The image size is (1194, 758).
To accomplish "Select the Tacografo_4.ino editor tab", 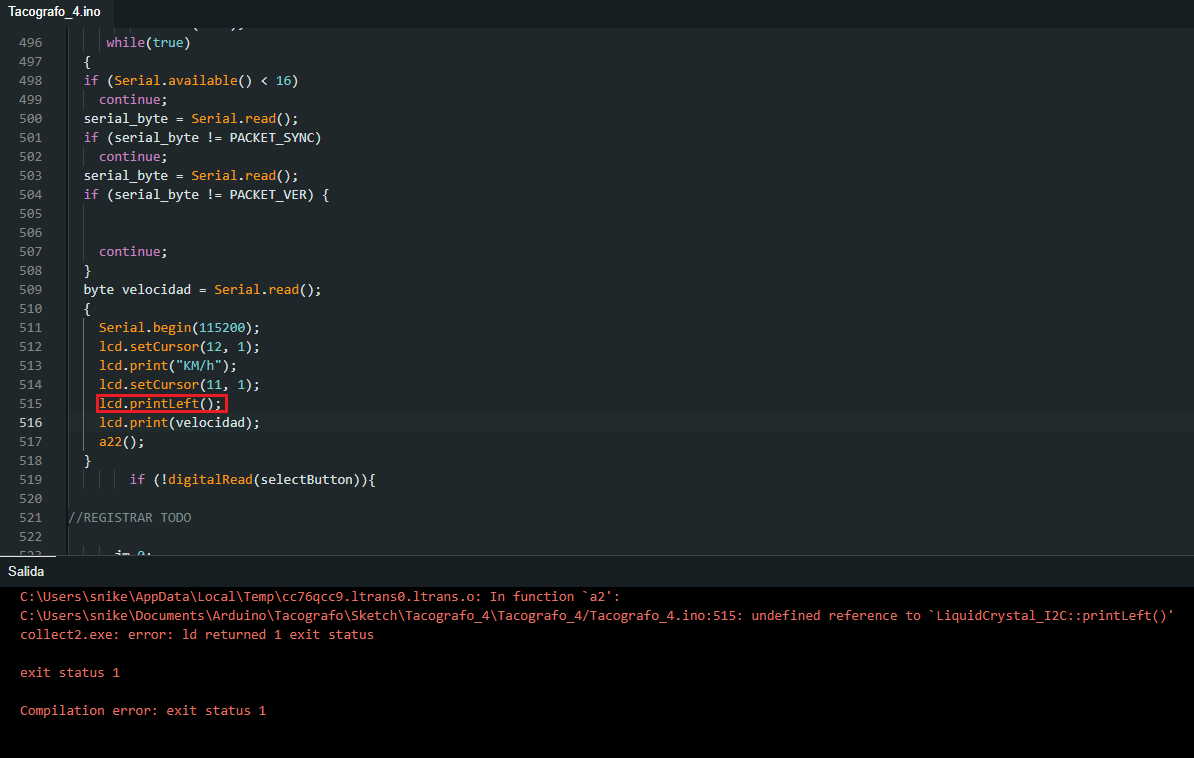I will [55, 12].
